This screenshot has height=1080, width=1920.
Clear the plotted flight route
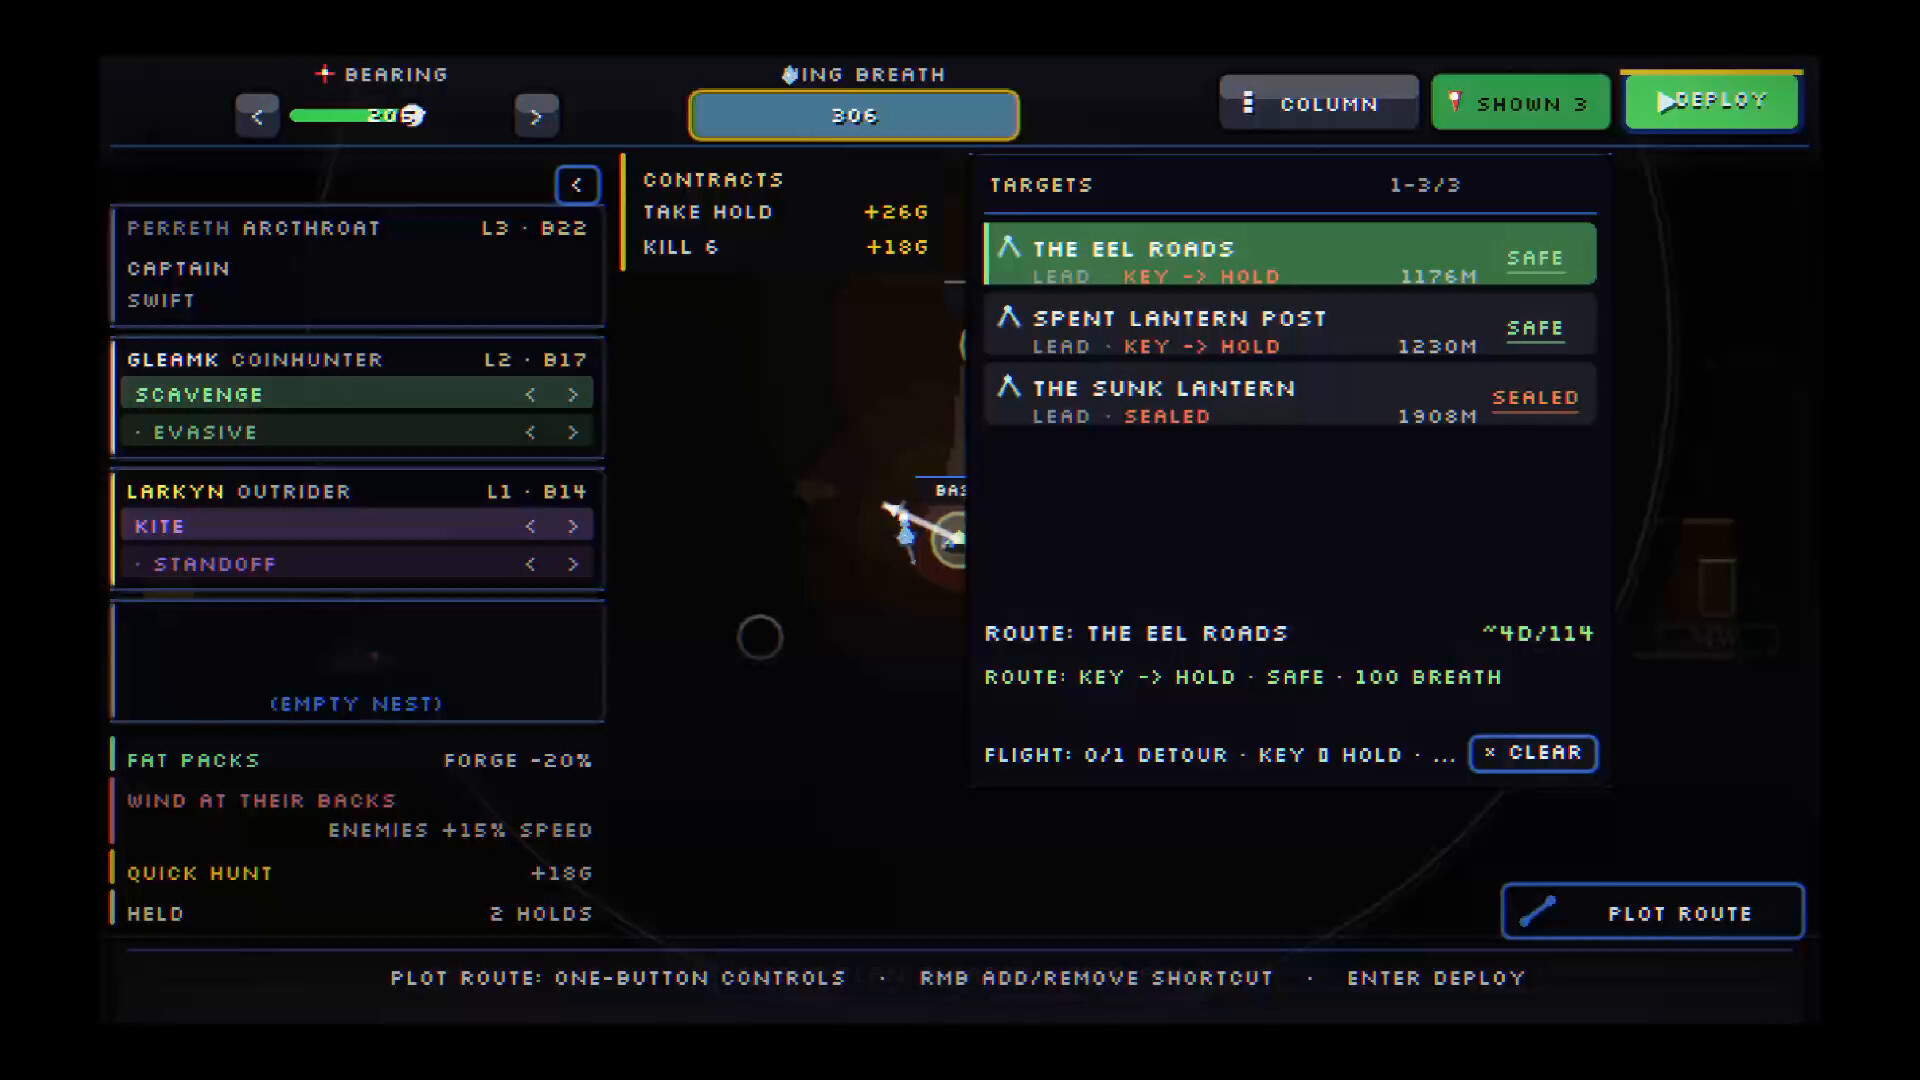pyautogui.click(x=1533, y=753)
